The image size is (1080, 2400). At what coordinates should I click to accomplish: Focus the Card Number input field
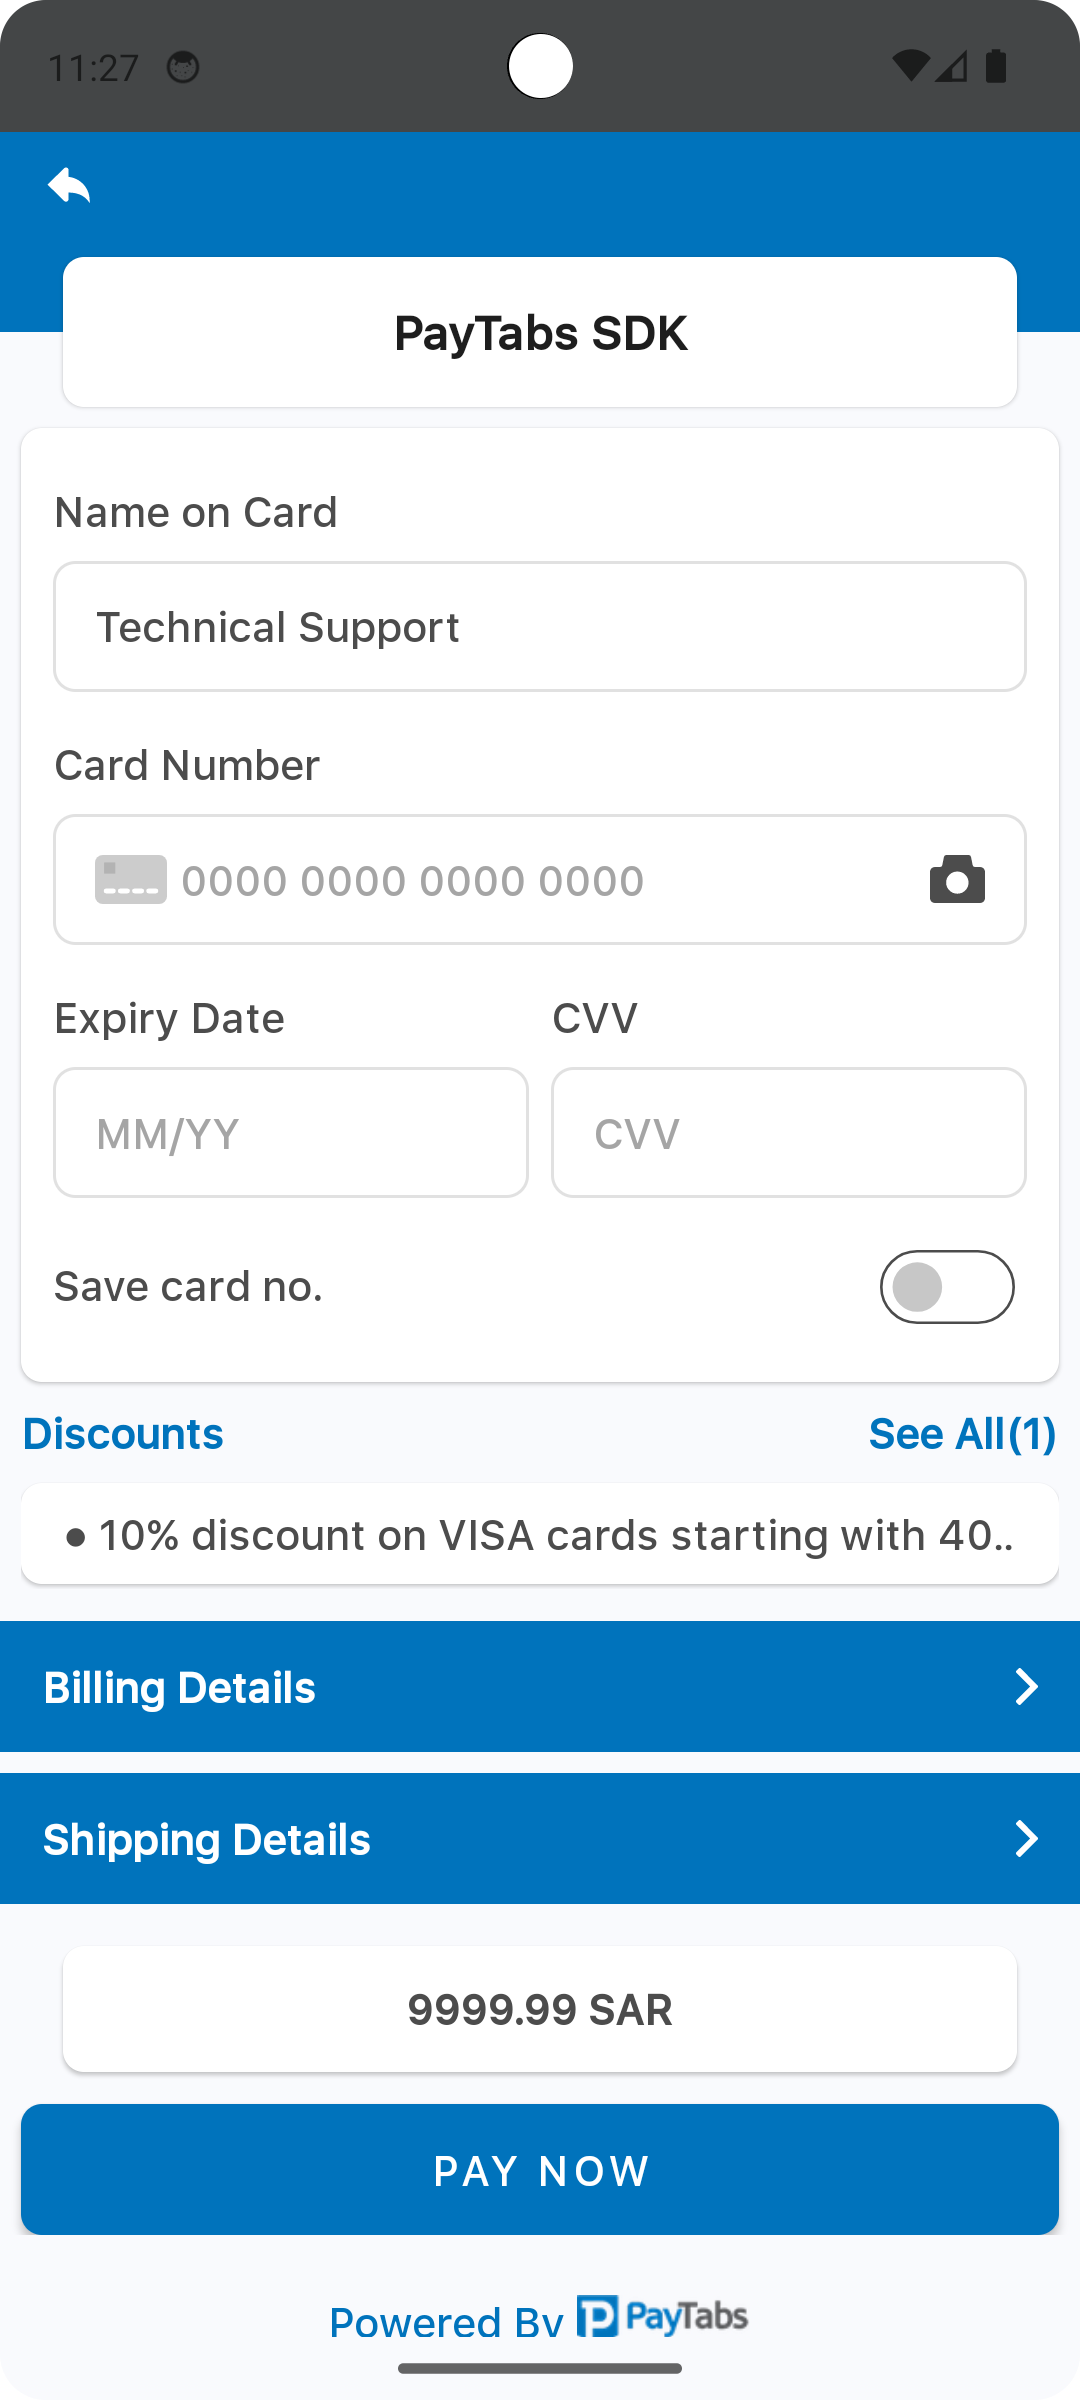pyautogui.click(x=520, y=880)
